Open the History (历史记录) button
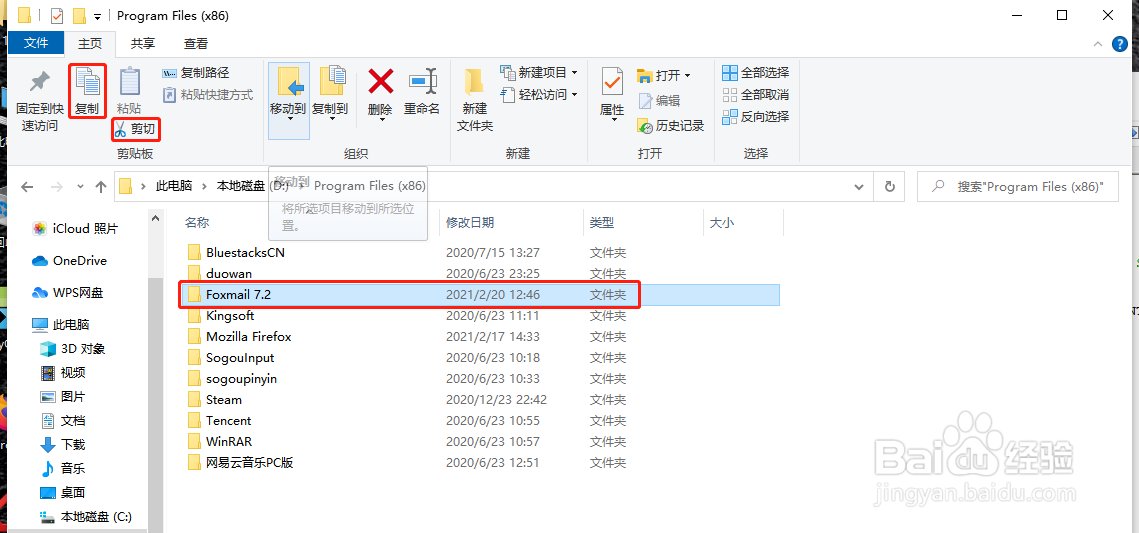The height and width of the screenshot is (533, 1139). tap(670, 126)
